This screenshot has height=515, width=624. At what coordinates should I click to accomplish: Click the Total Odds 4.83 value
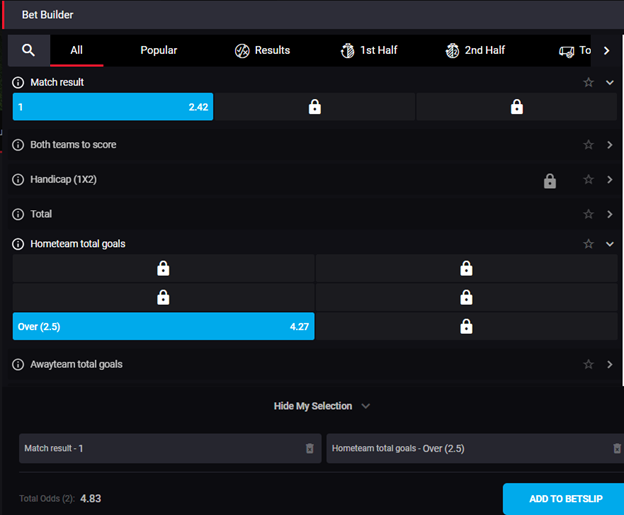pos(90,499)
